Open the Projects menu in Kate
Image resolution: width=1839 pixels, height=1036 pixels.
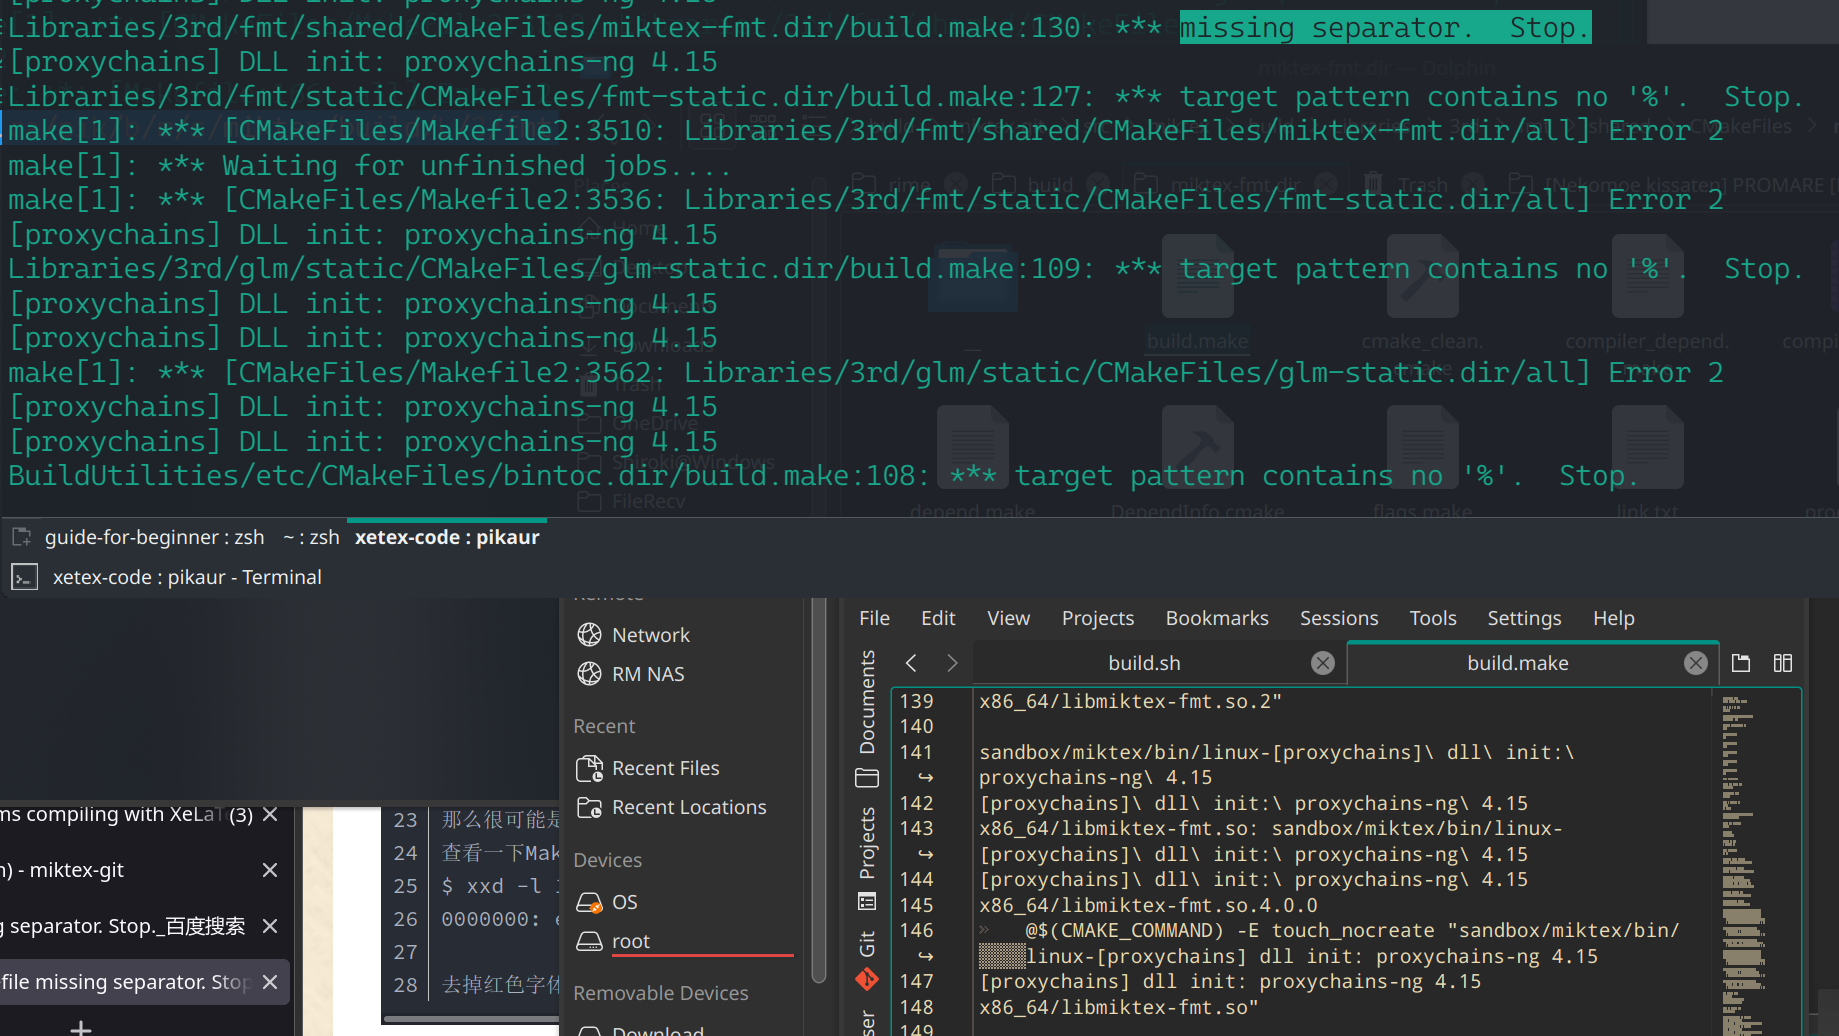[x=1097, y=618]
